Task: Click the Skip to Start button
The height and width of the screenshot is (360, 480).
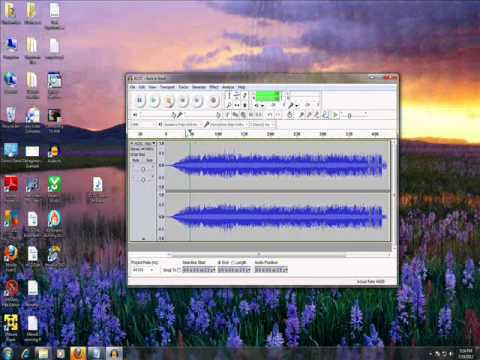Action: point(183,100)
